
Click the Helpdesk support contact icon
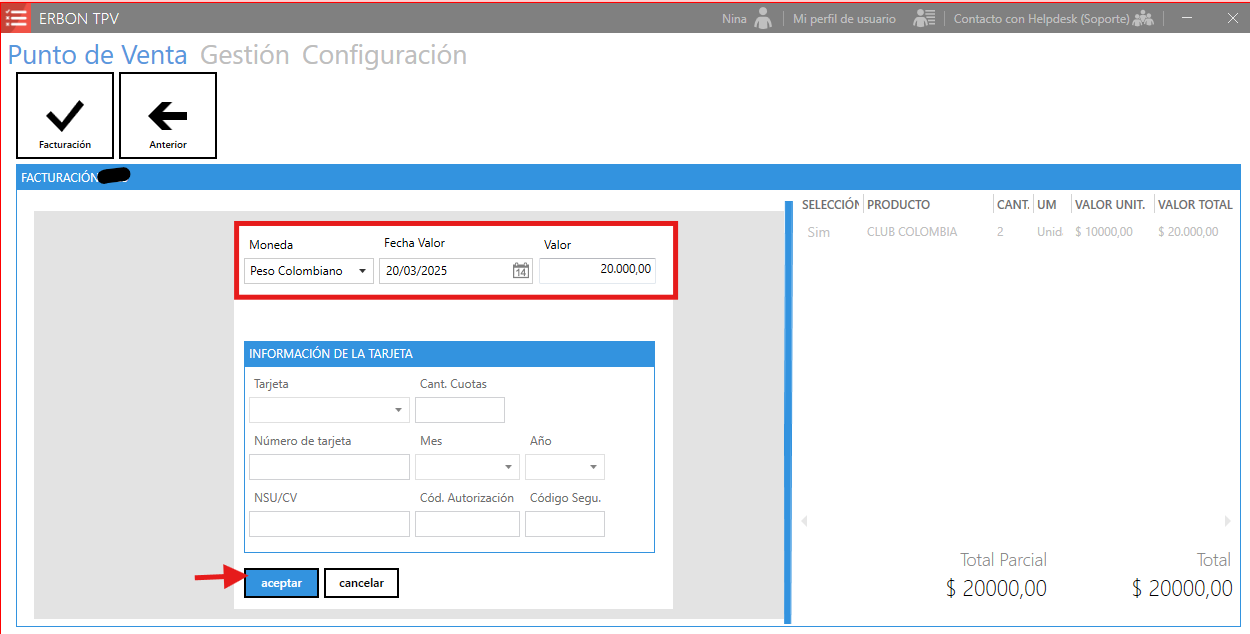click(1143, 18)
